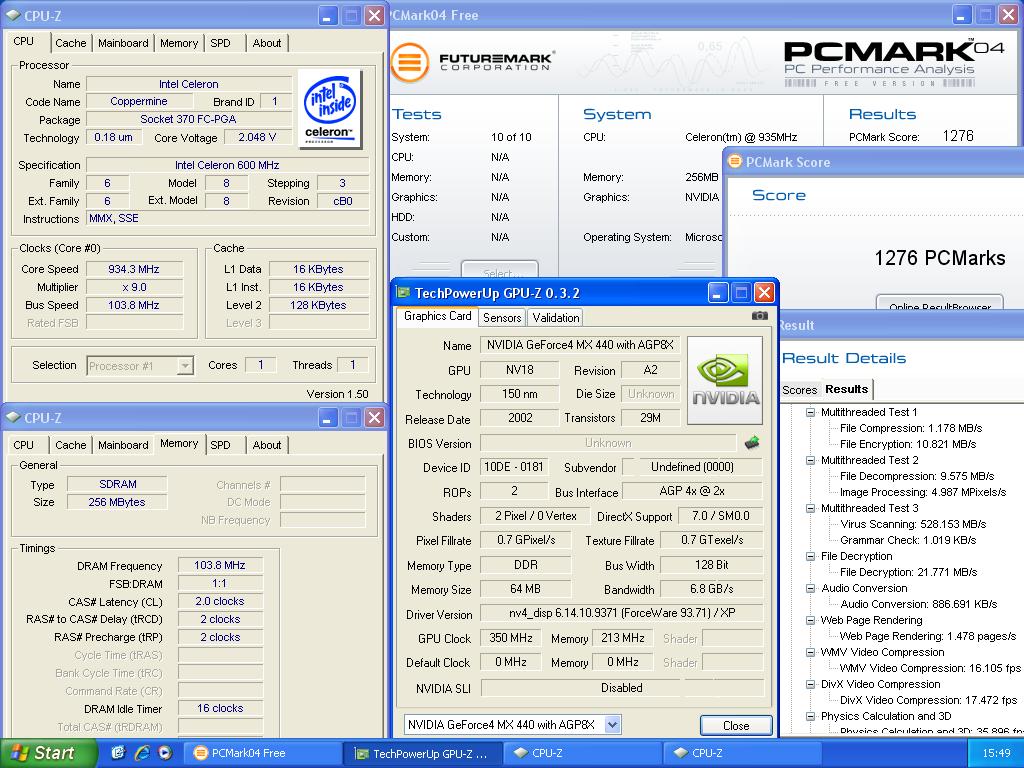The height and width of the screenshot is (768, 1024).
Task: Open Memory tab in top CPU-Z
Action: pyautogui.click(x=178, y=43)
